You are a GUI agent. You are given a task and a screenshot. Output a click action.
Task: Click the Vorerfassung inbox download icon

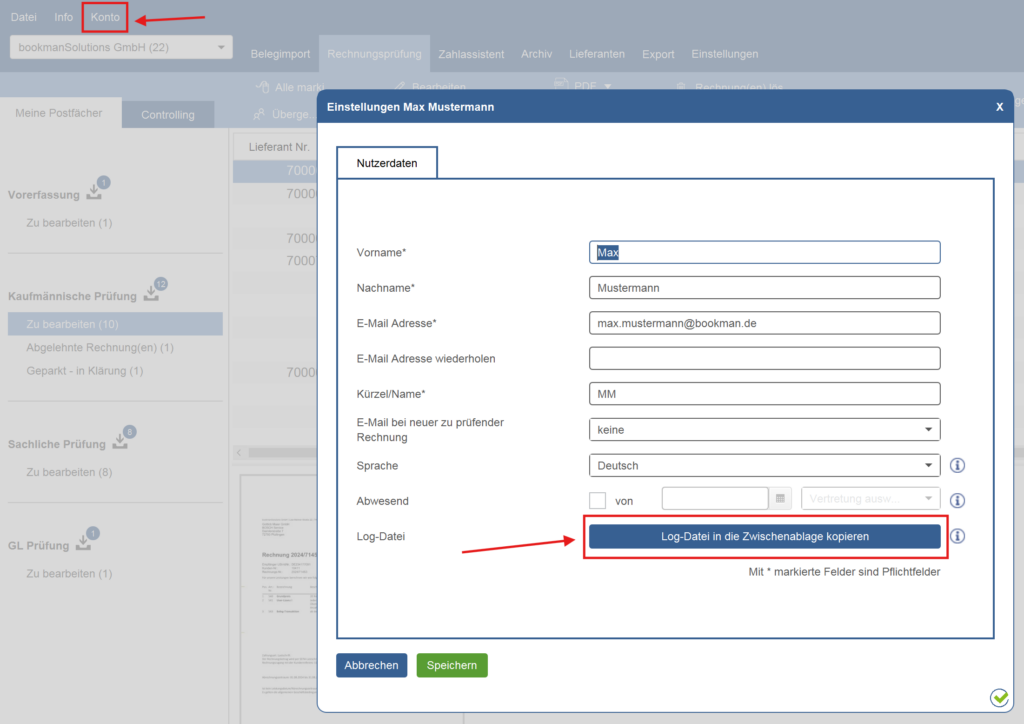point(95,191)
